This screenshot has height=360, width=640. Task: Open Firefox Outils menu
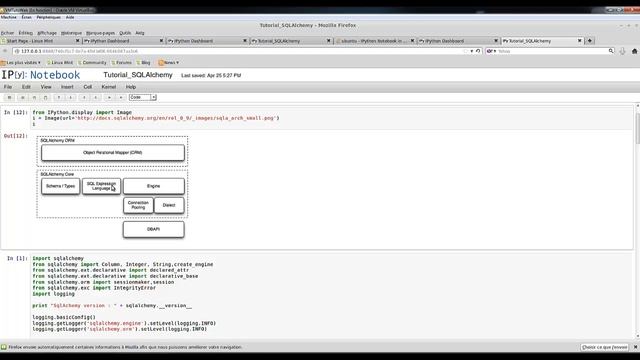tap(125, 33)
